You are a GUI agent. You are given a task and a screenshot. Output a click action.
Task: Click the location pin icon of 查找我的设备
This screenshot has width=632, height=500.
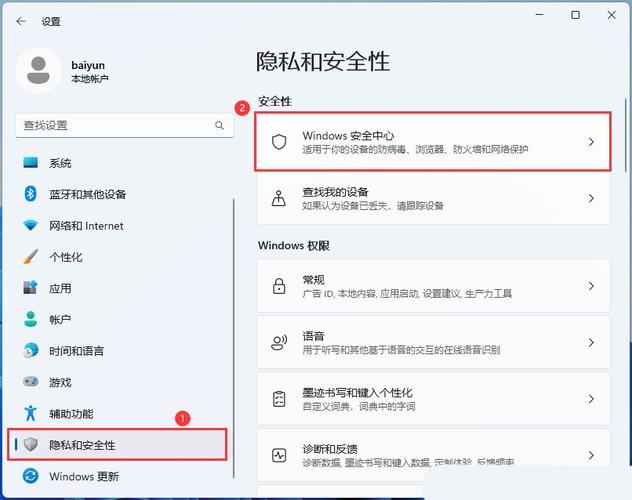click(279, 198)
